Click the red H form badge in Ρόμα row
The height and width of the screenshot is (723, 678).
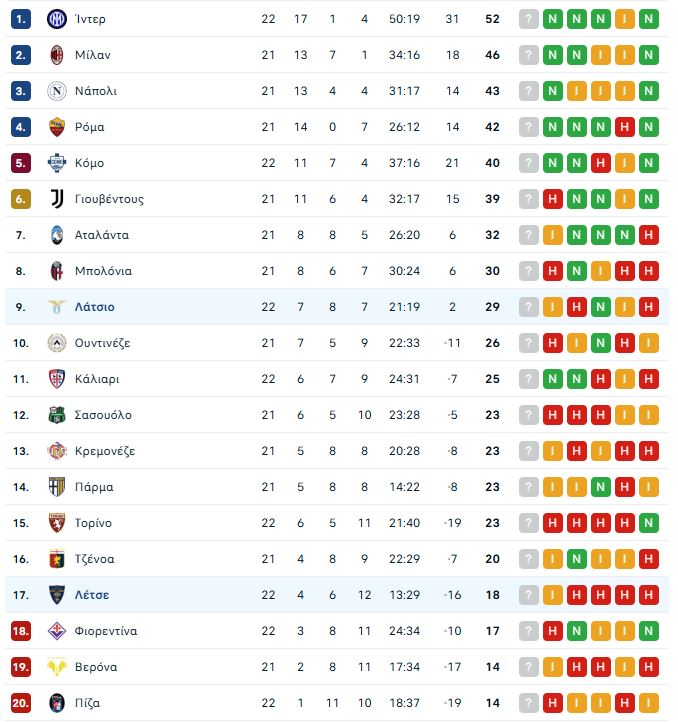coord(625,127)
